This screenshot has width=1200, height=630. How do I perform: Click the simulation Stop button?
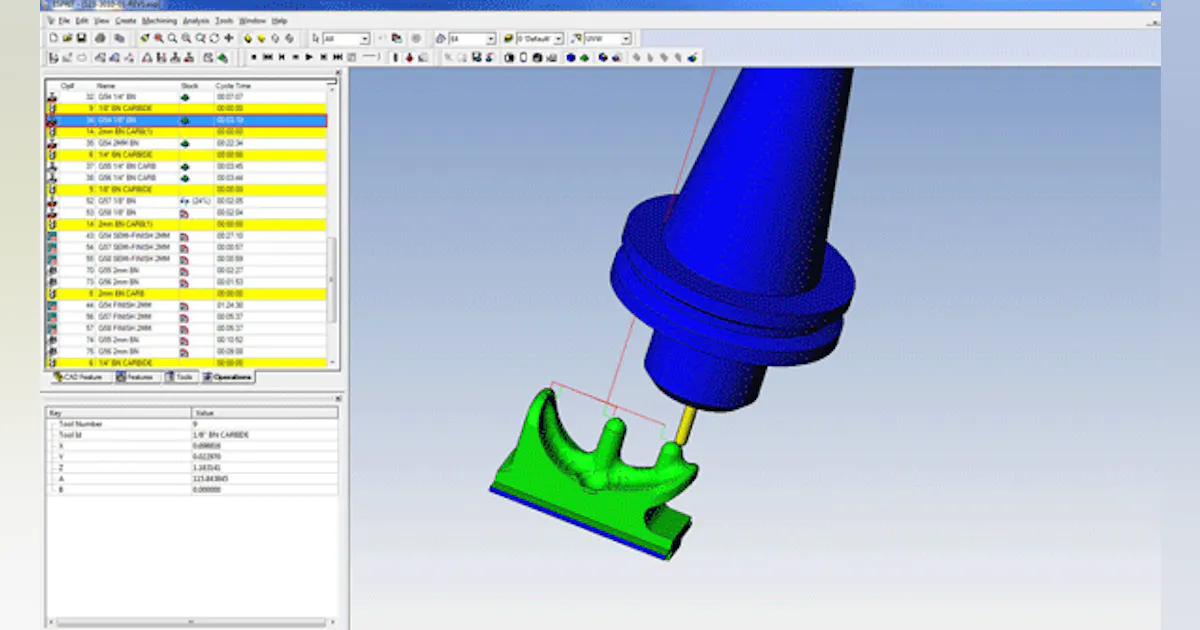coord(254,57)
